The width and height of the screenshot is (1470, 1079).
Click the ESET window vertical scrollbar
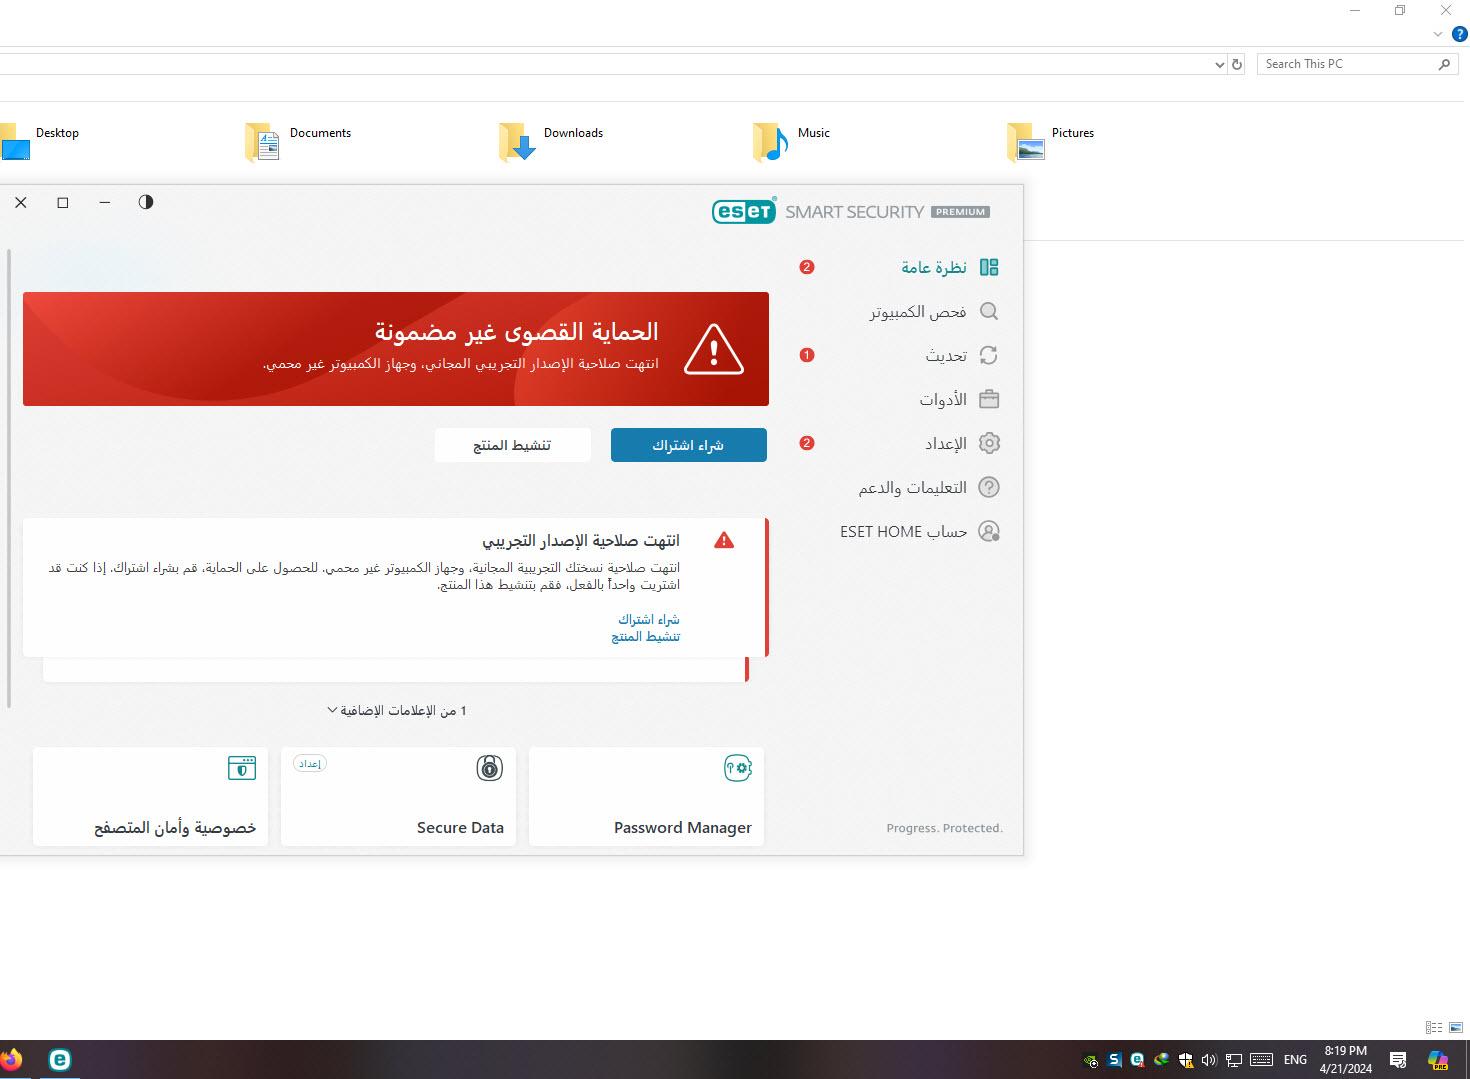9,478
